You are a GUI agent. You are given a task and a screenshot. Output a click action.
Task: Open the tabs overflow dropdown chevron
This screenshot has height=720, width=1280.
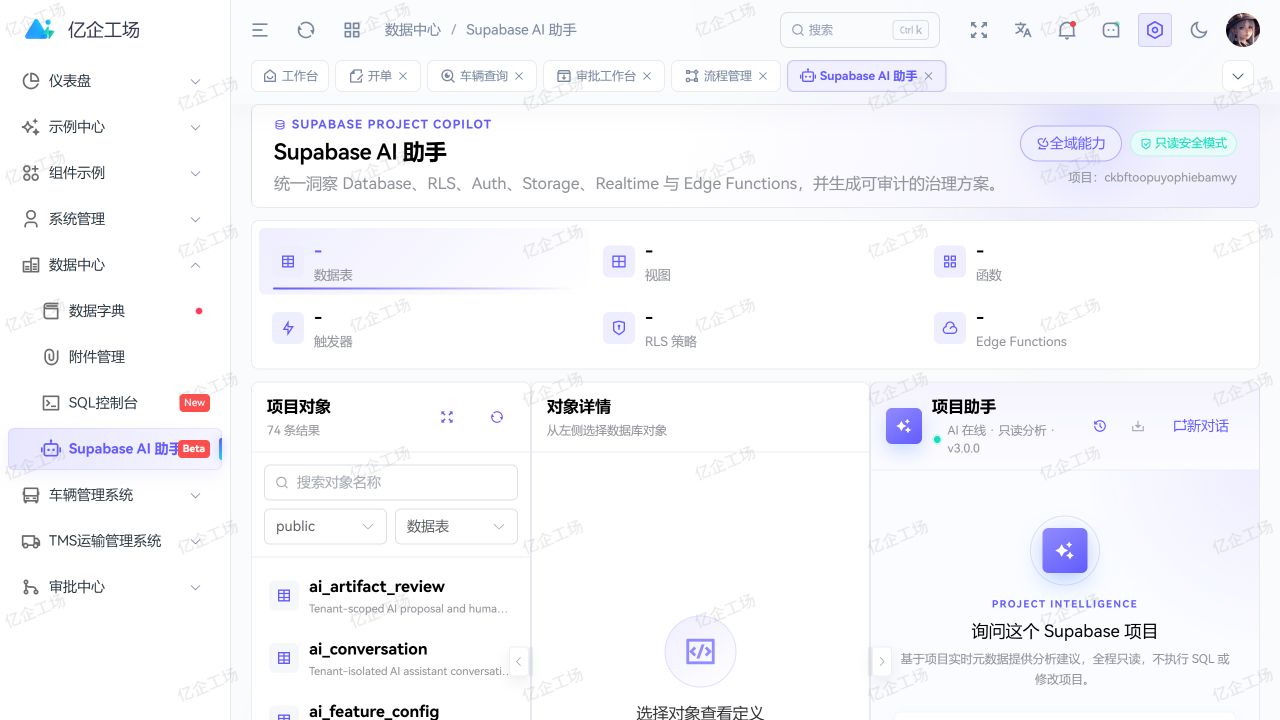(x=1238, y=76)
